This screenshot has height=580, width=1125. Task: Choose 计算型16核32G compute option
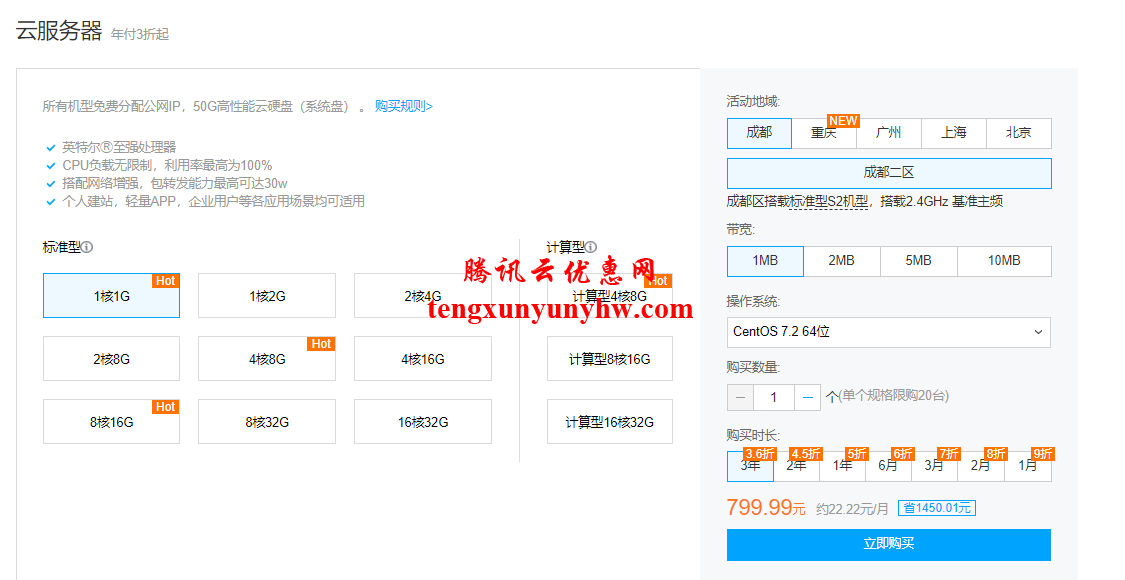coord(610,422)
